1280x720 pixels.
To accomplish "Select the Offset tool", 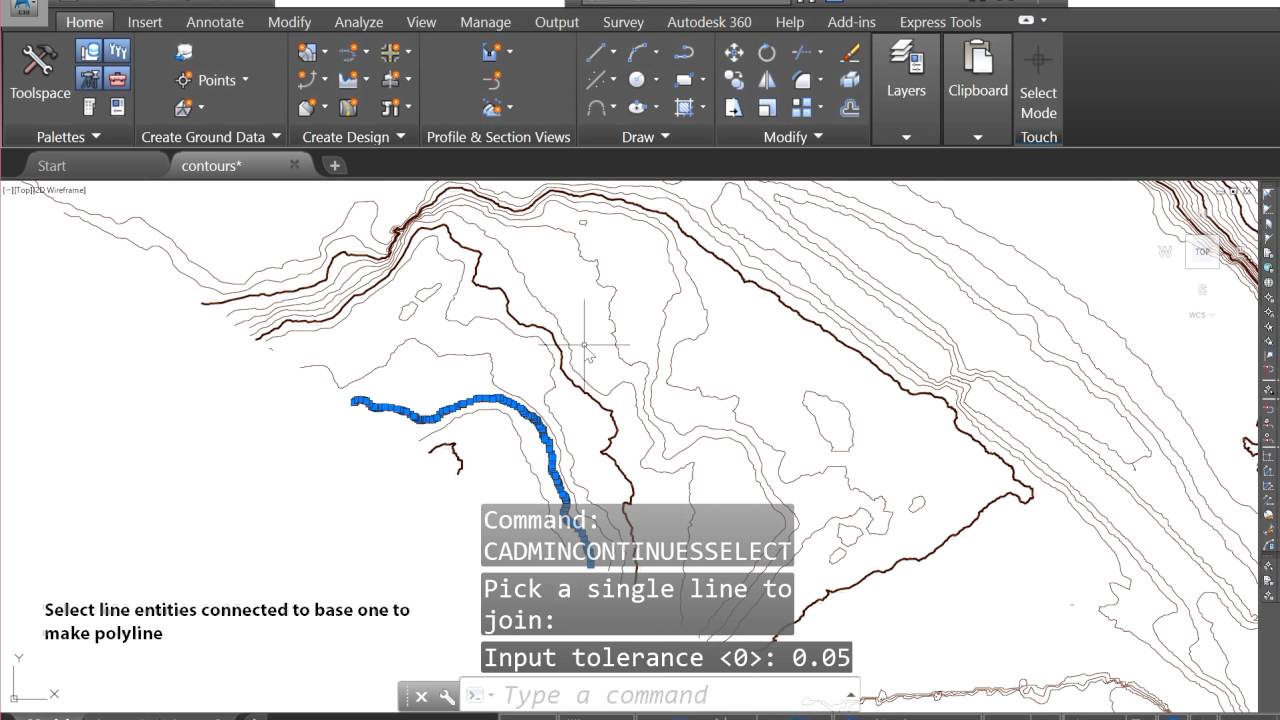I will click(850, 107).
